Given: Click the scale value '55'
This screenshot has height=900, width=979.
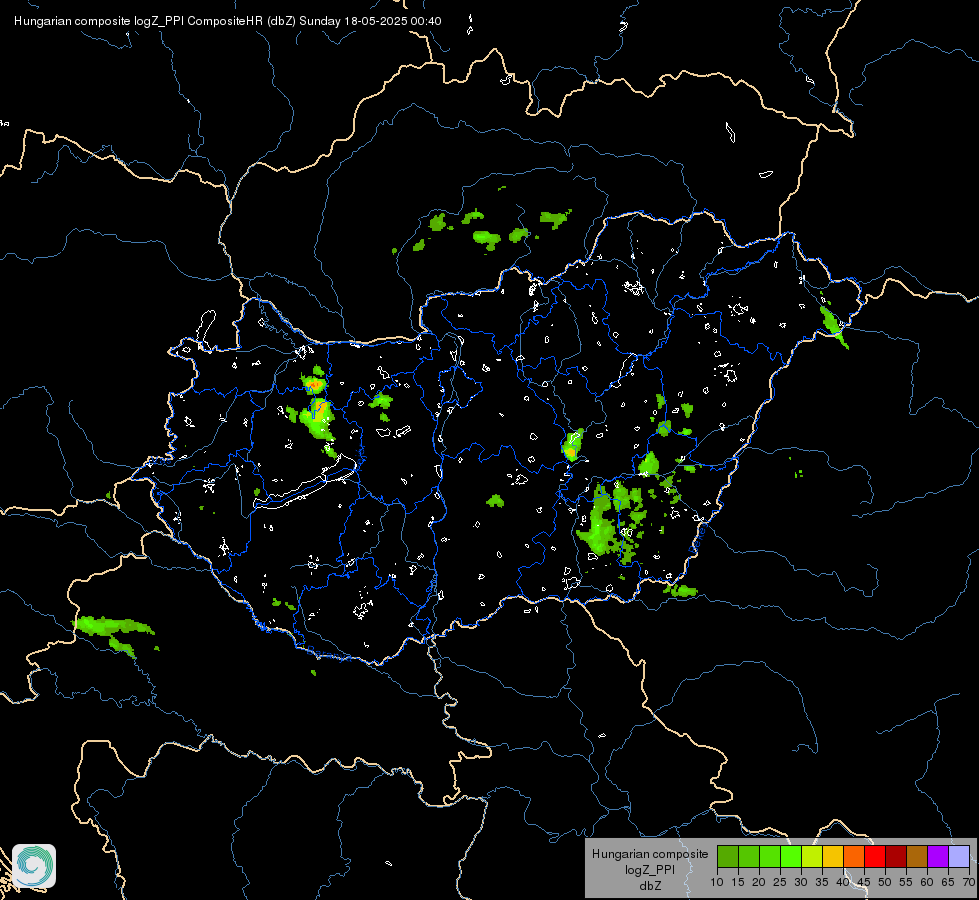Looking at the screenshot, I should (906, 883).
